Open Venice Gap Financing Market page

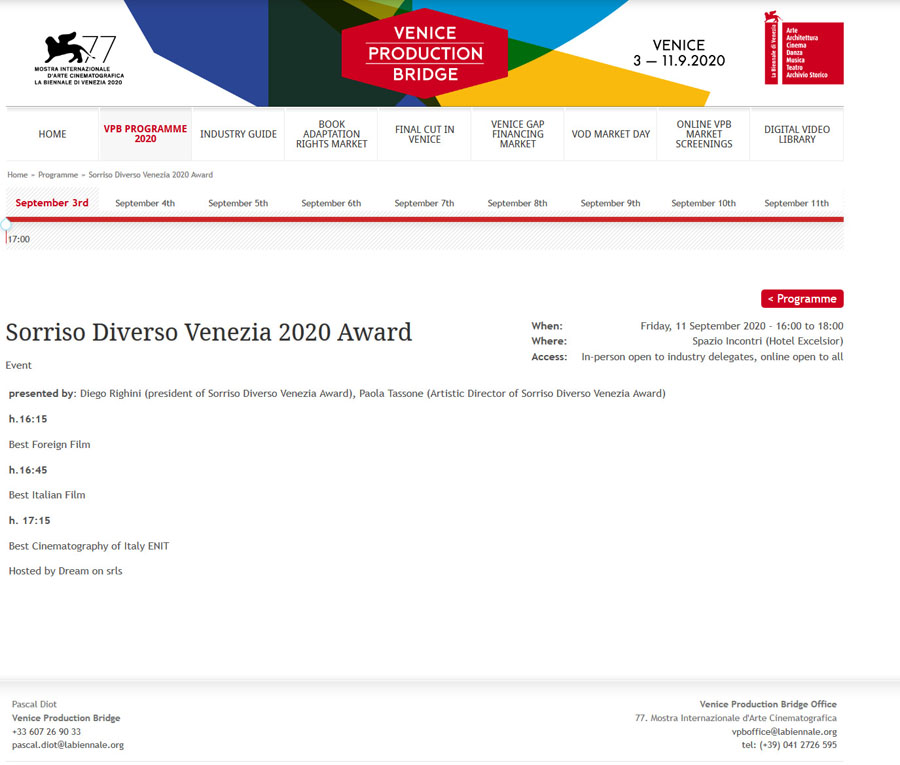(518, 134)
